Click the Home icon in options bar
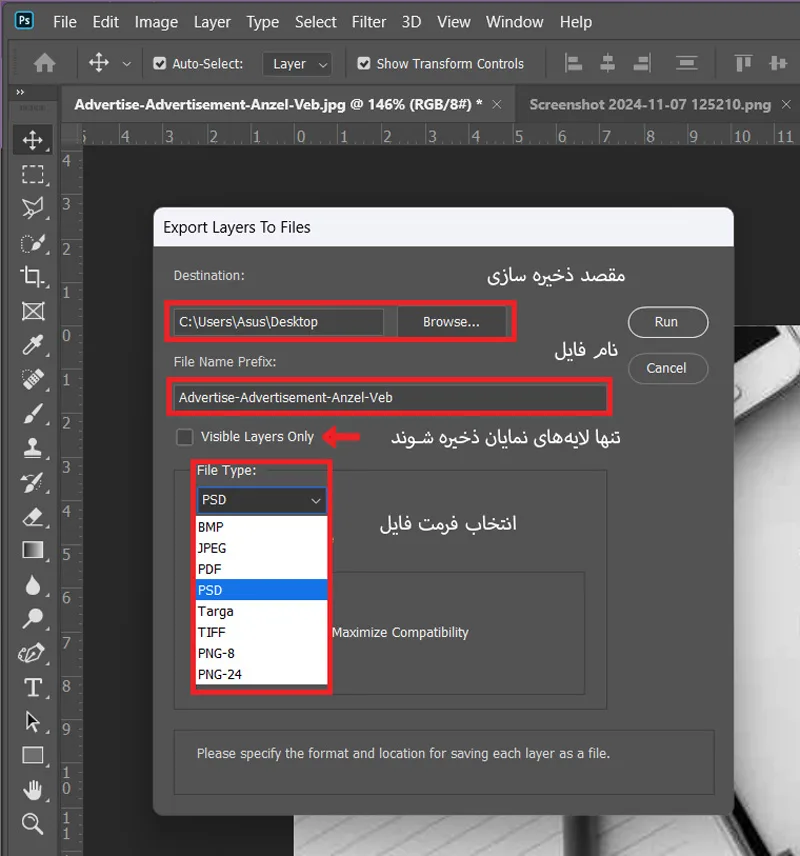This screenshot has height=856, width=800. click(45, 63)
